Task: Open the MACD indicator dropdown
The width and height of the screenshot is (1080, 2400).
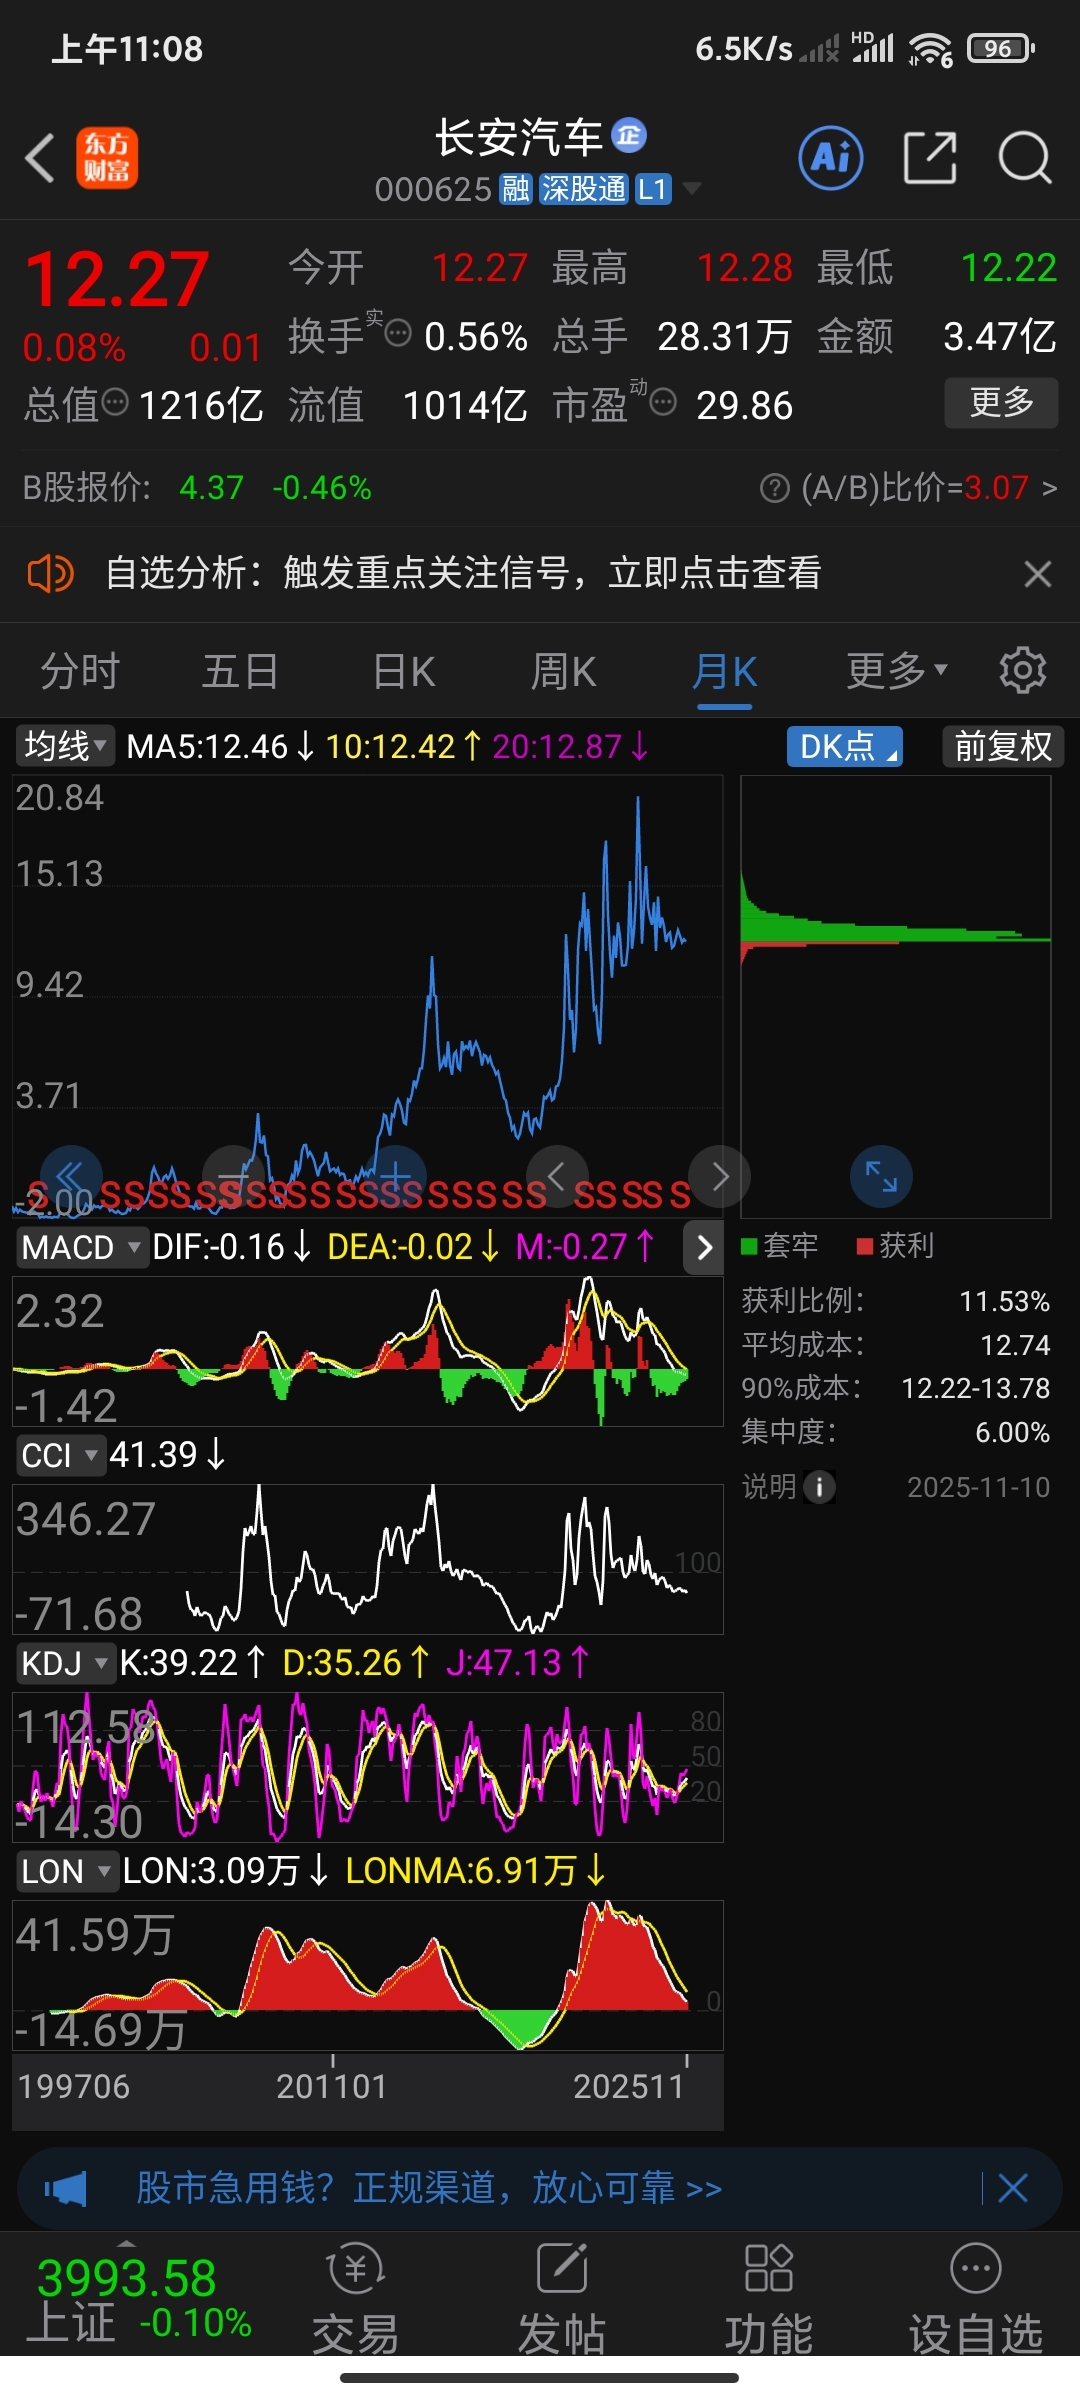Action: (82, 1247)
